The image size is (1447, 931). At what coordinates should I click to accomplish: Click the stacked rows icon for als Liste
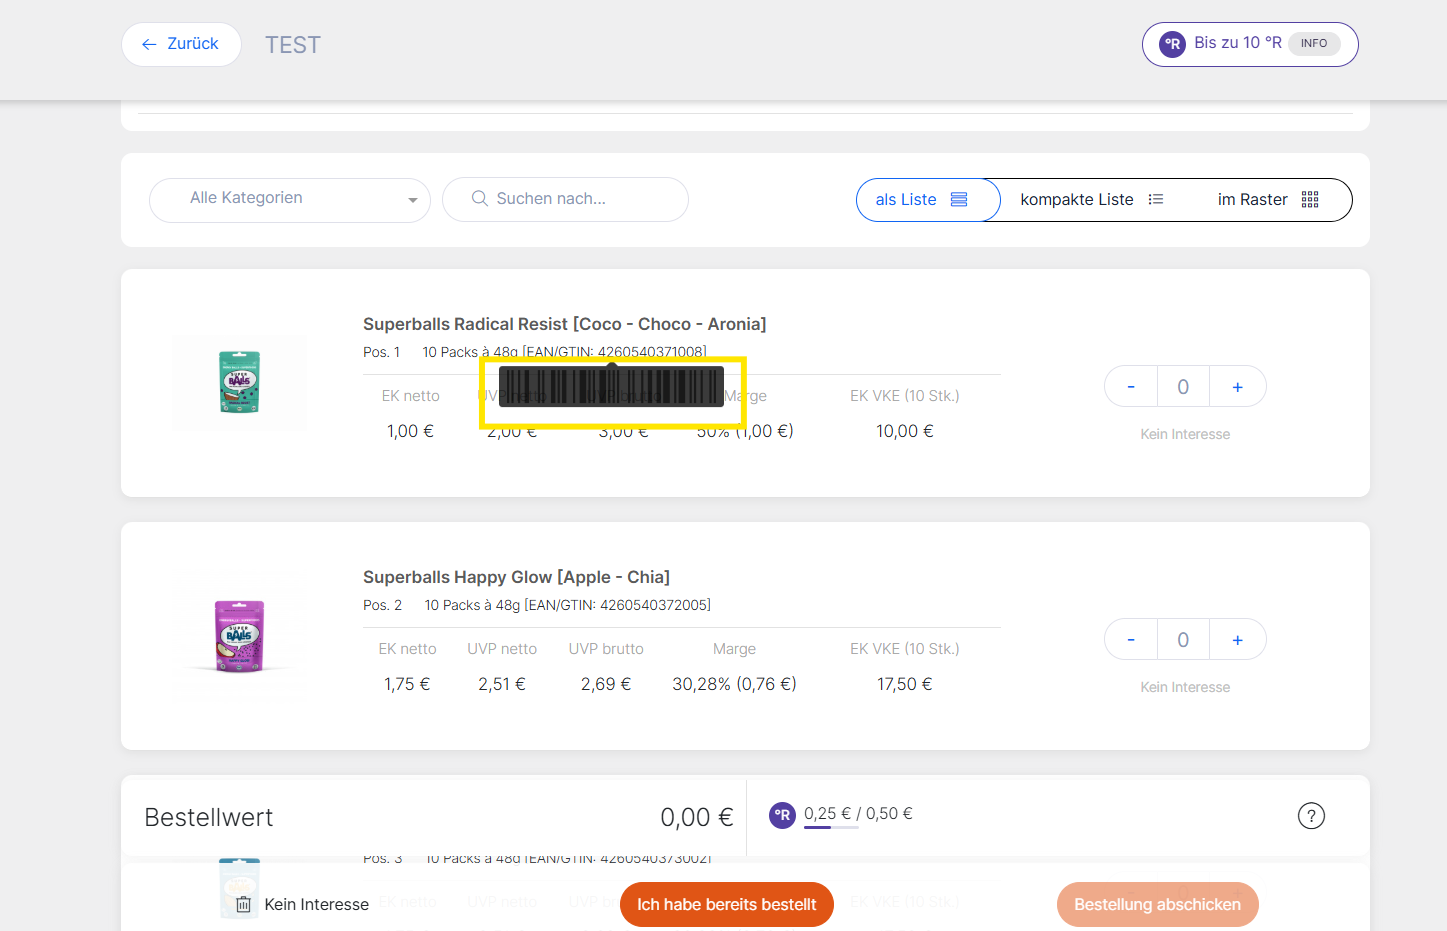[959, 200]
